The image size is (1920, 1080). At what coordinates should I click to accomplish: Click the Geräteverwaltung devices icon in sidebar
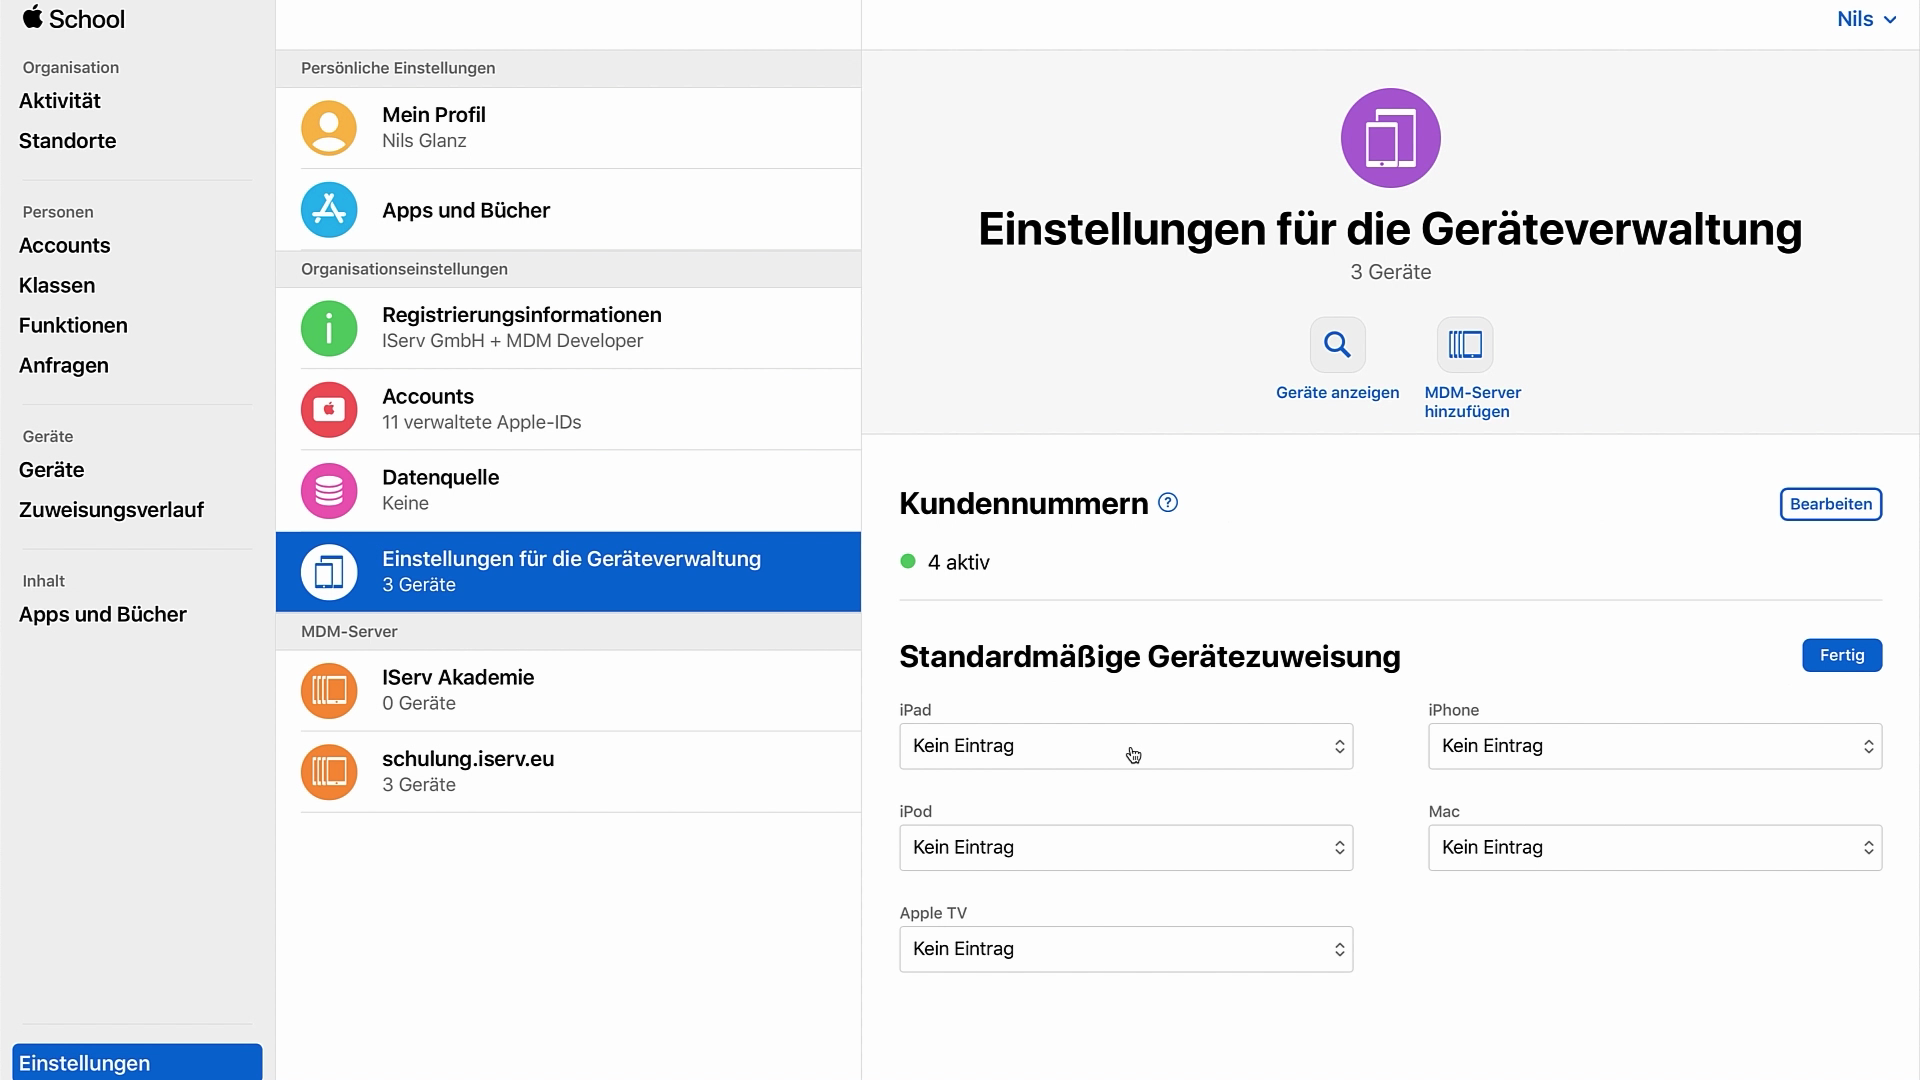pos(328,571)
